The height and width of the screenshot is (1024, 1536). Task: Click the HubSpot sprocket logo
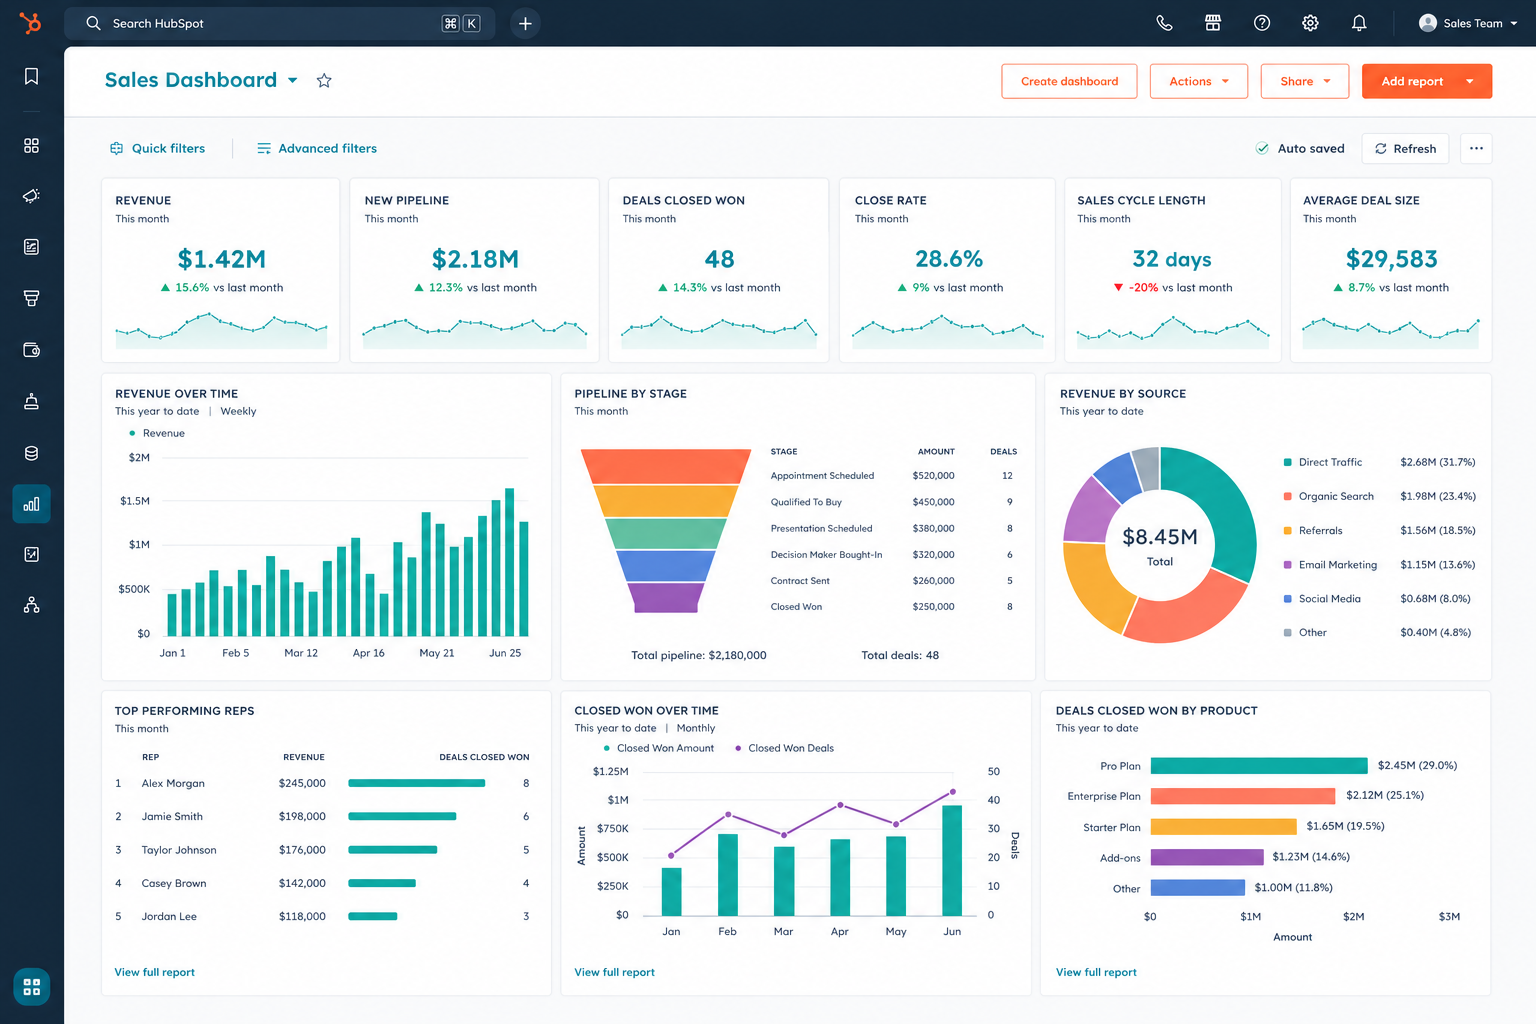(x=31, y=23)
